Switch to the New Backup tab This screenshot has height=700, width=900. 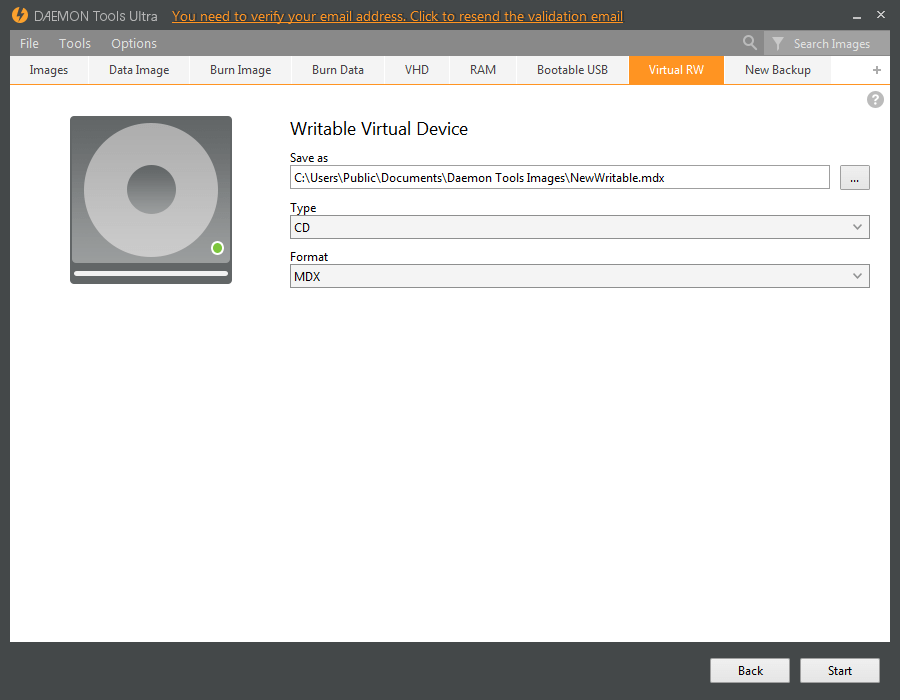tap(777, 70)
